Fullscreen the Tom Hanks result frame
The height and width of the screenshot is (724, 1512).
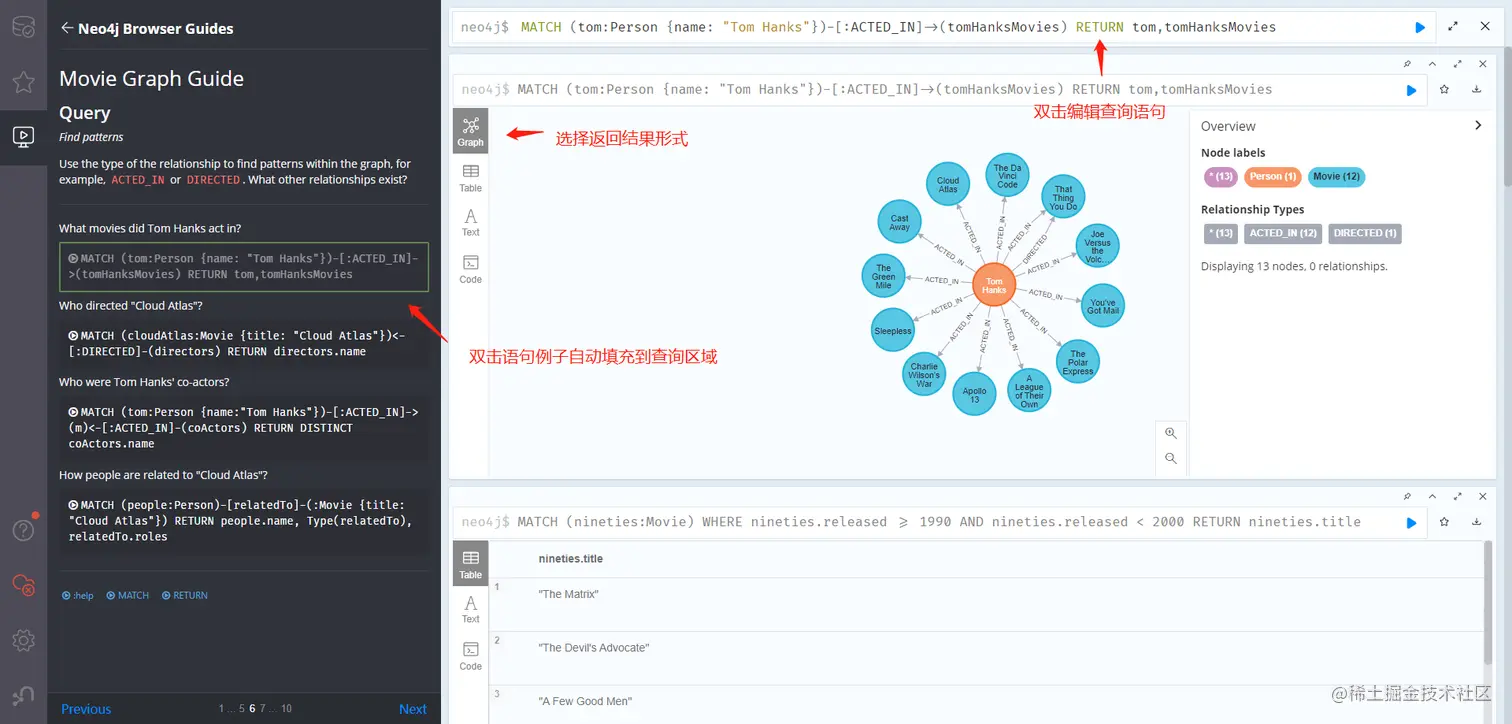[1458, 64]
